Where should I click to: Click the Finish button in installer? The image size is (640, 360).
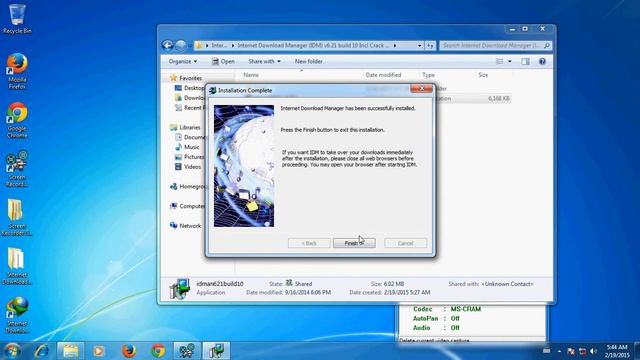click(354, 243)
